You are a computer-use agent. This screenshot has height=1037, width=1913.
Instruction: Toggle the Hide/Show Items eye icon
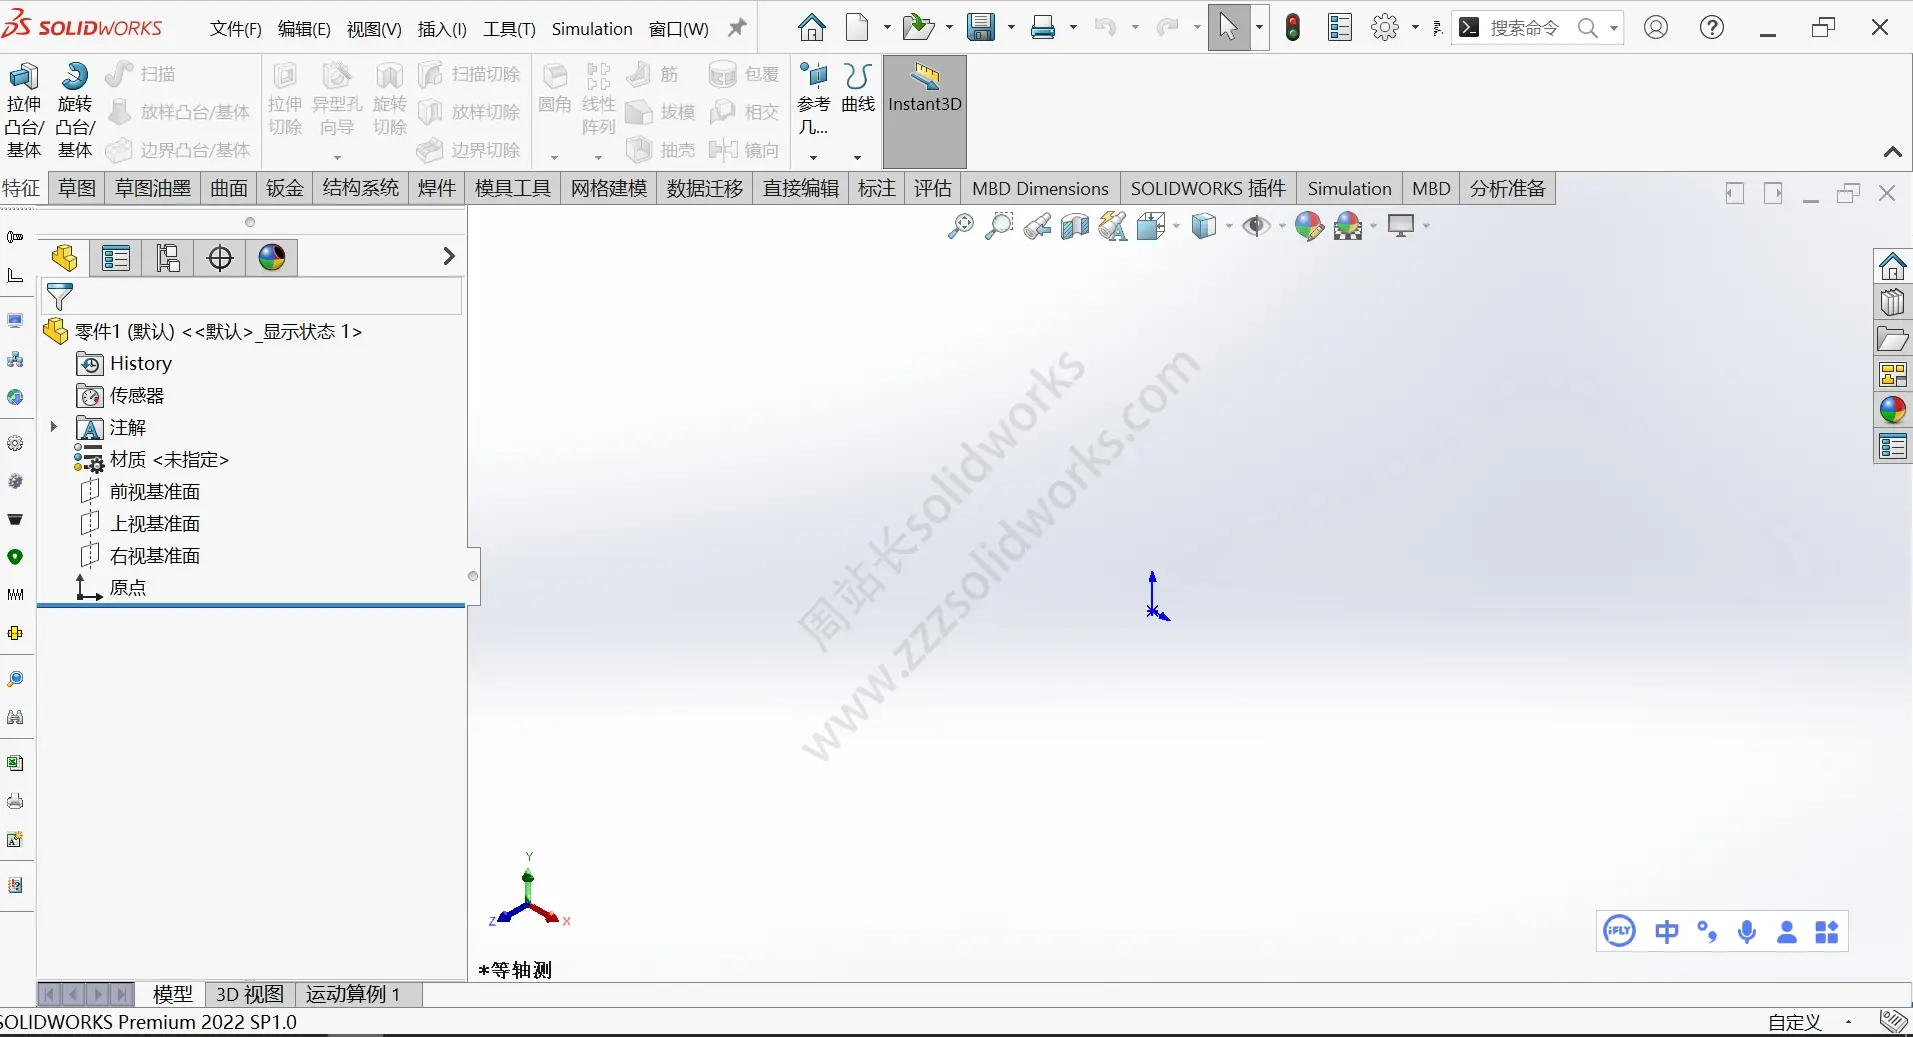click(x=1258, y=226)
